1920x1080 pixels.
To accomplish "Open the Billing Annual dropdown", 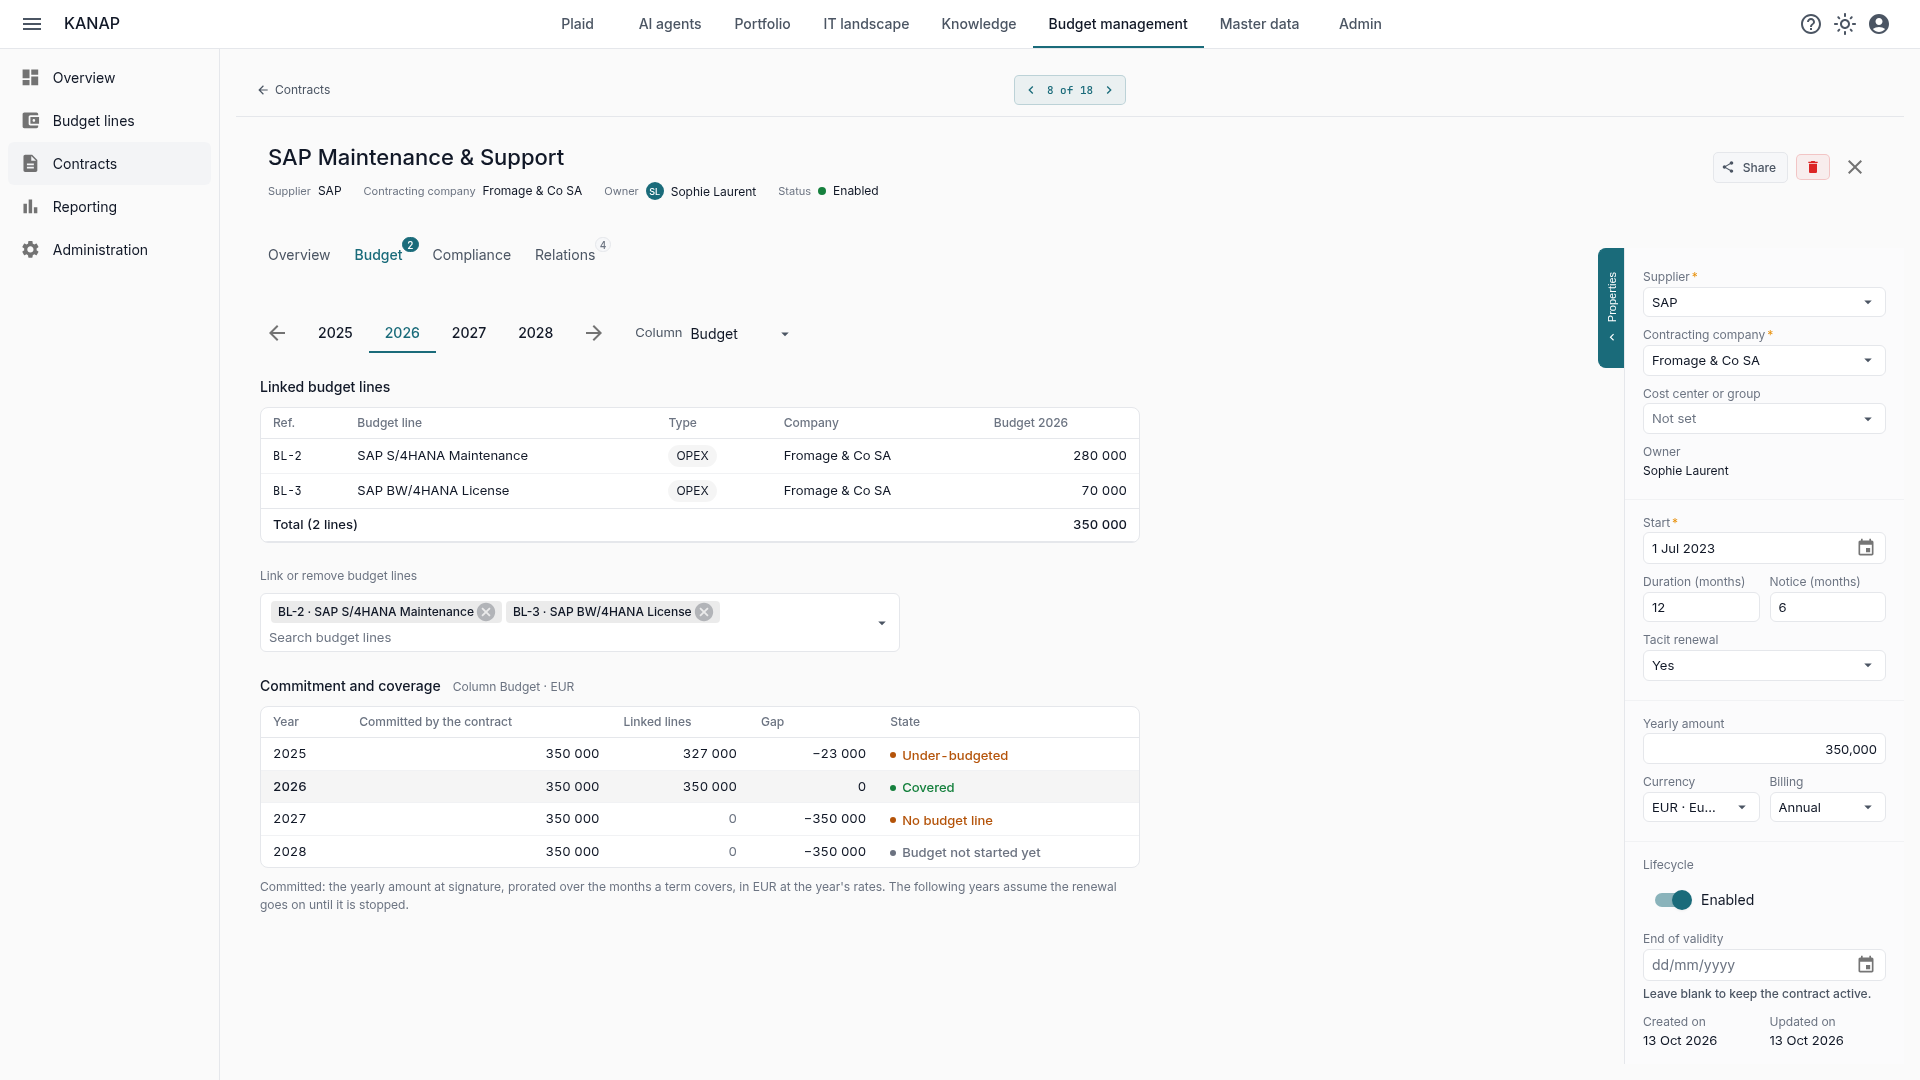I will point(1827,808).
